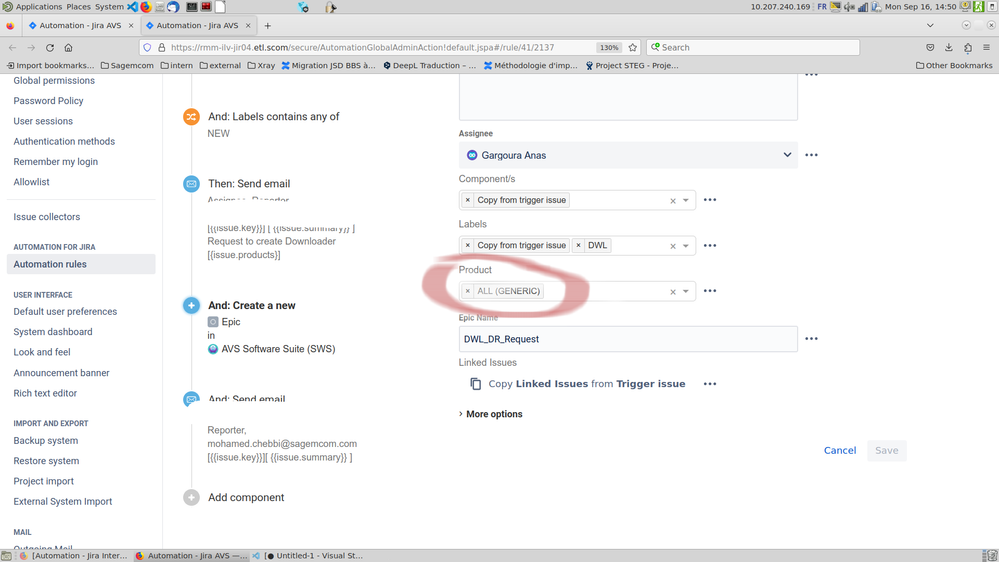Open the Firefox extensions menu
This screenshot has height=562, width=999.
coord(968,48)
